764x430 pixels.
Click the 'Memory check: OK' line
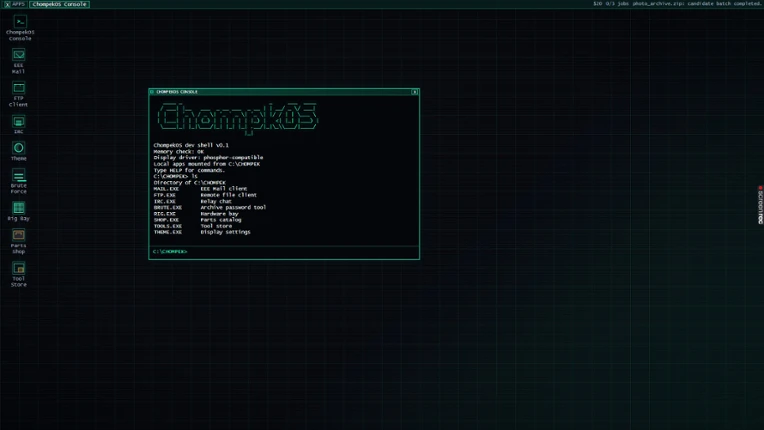[x=178, y=151]
